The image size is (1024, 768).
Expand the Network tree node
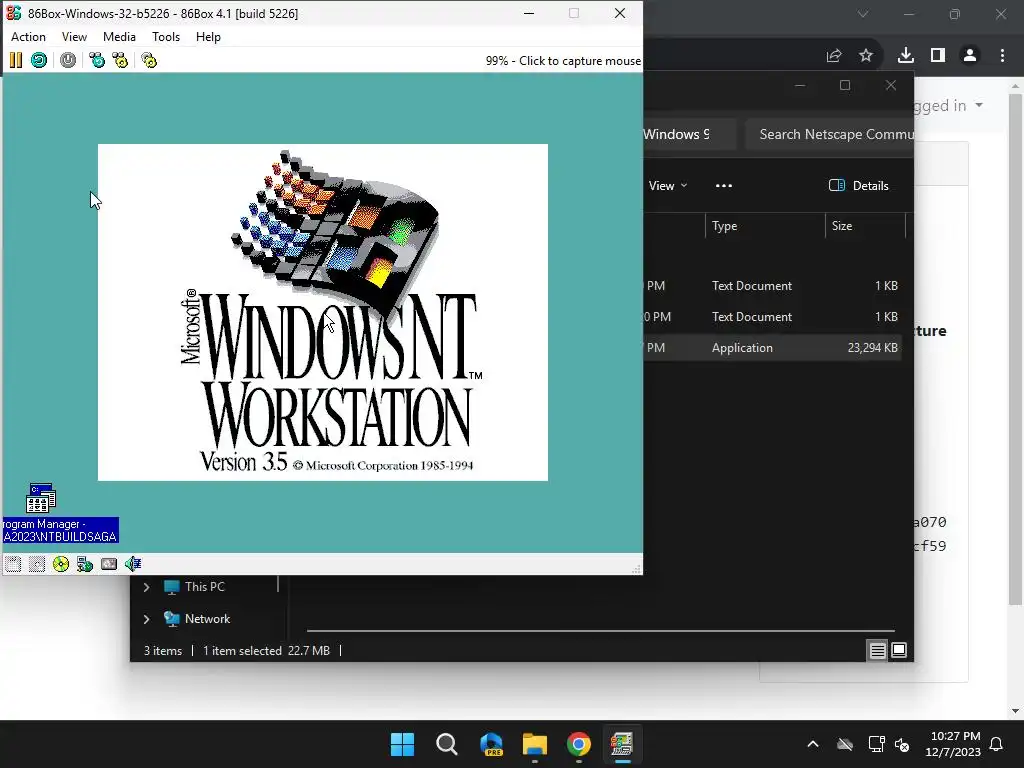coord(146,619)
